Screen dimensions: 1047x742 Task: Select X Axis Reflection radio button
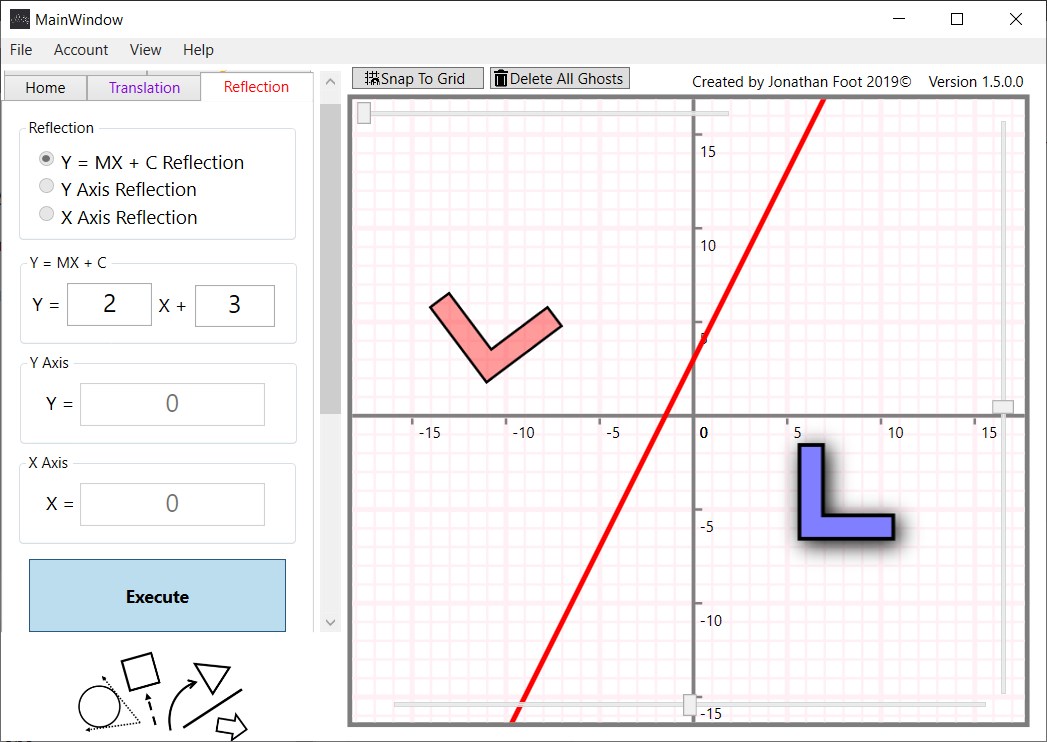coord(46,214)
